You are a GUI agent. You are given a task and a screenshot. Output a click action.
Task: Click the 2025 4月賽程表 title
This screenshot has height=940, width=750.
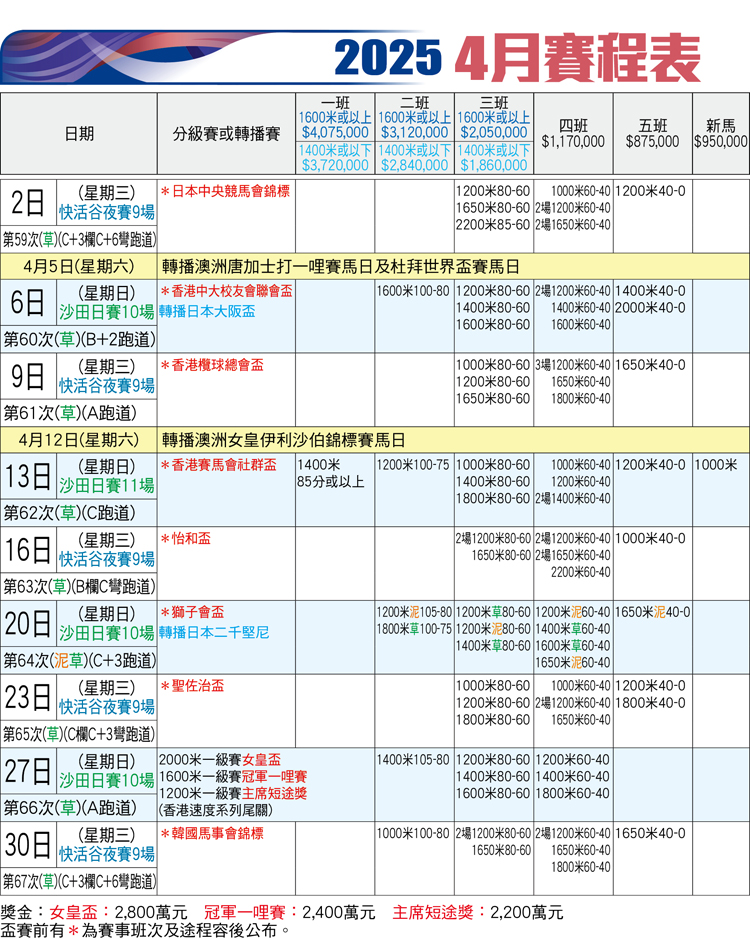click(x=517, y=58)
